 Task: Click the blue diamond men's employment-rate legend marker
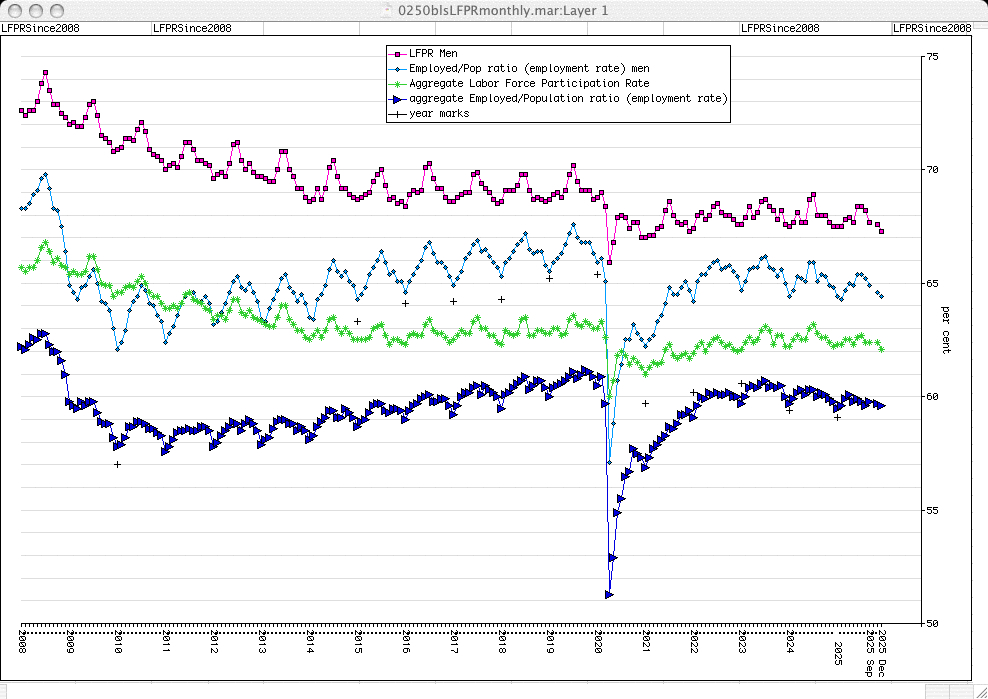[397, 68]
